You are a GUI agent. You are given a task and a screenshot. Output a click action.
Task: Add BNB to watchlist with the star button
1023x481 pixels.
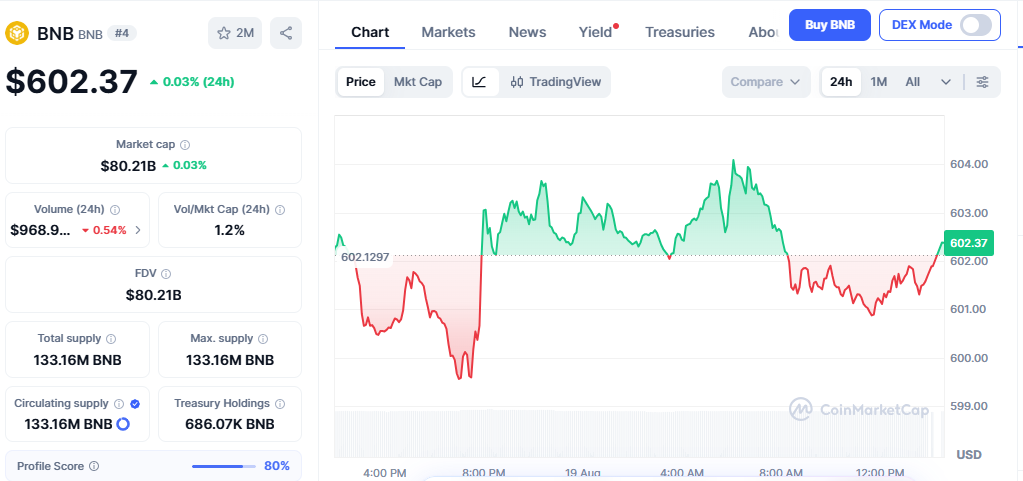tap(235, 33)
